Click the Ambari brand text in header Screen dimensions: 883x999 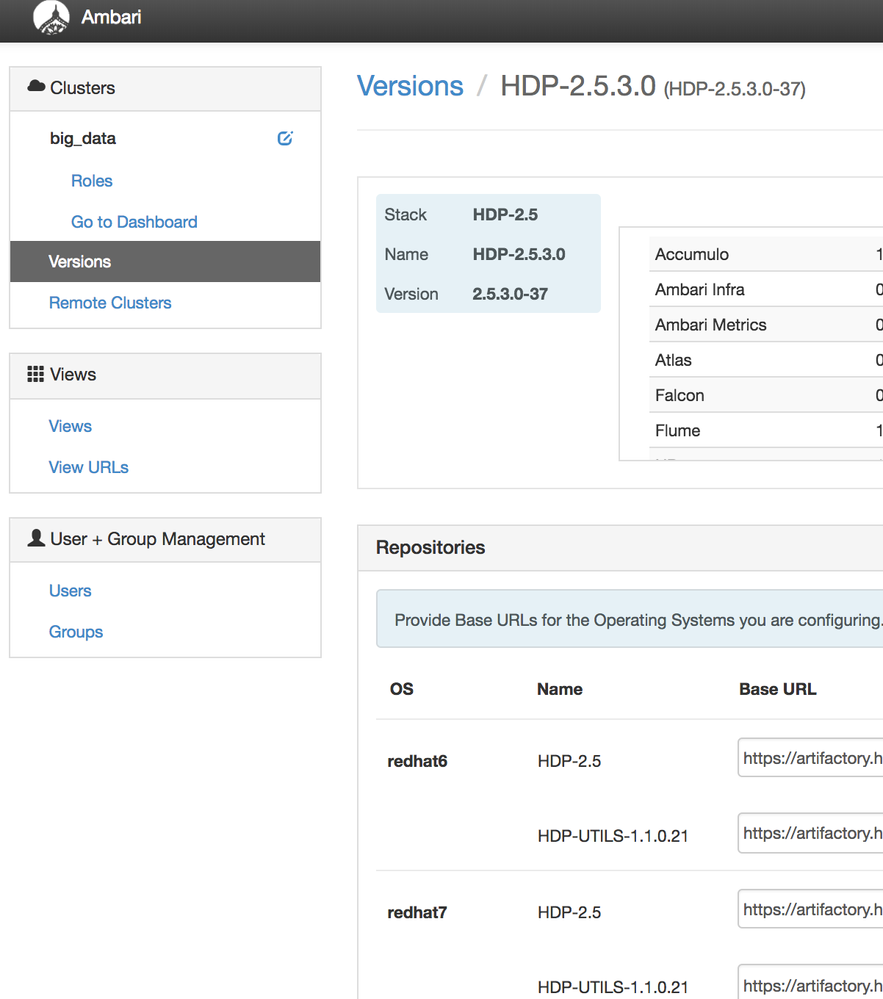click(111, 17)
